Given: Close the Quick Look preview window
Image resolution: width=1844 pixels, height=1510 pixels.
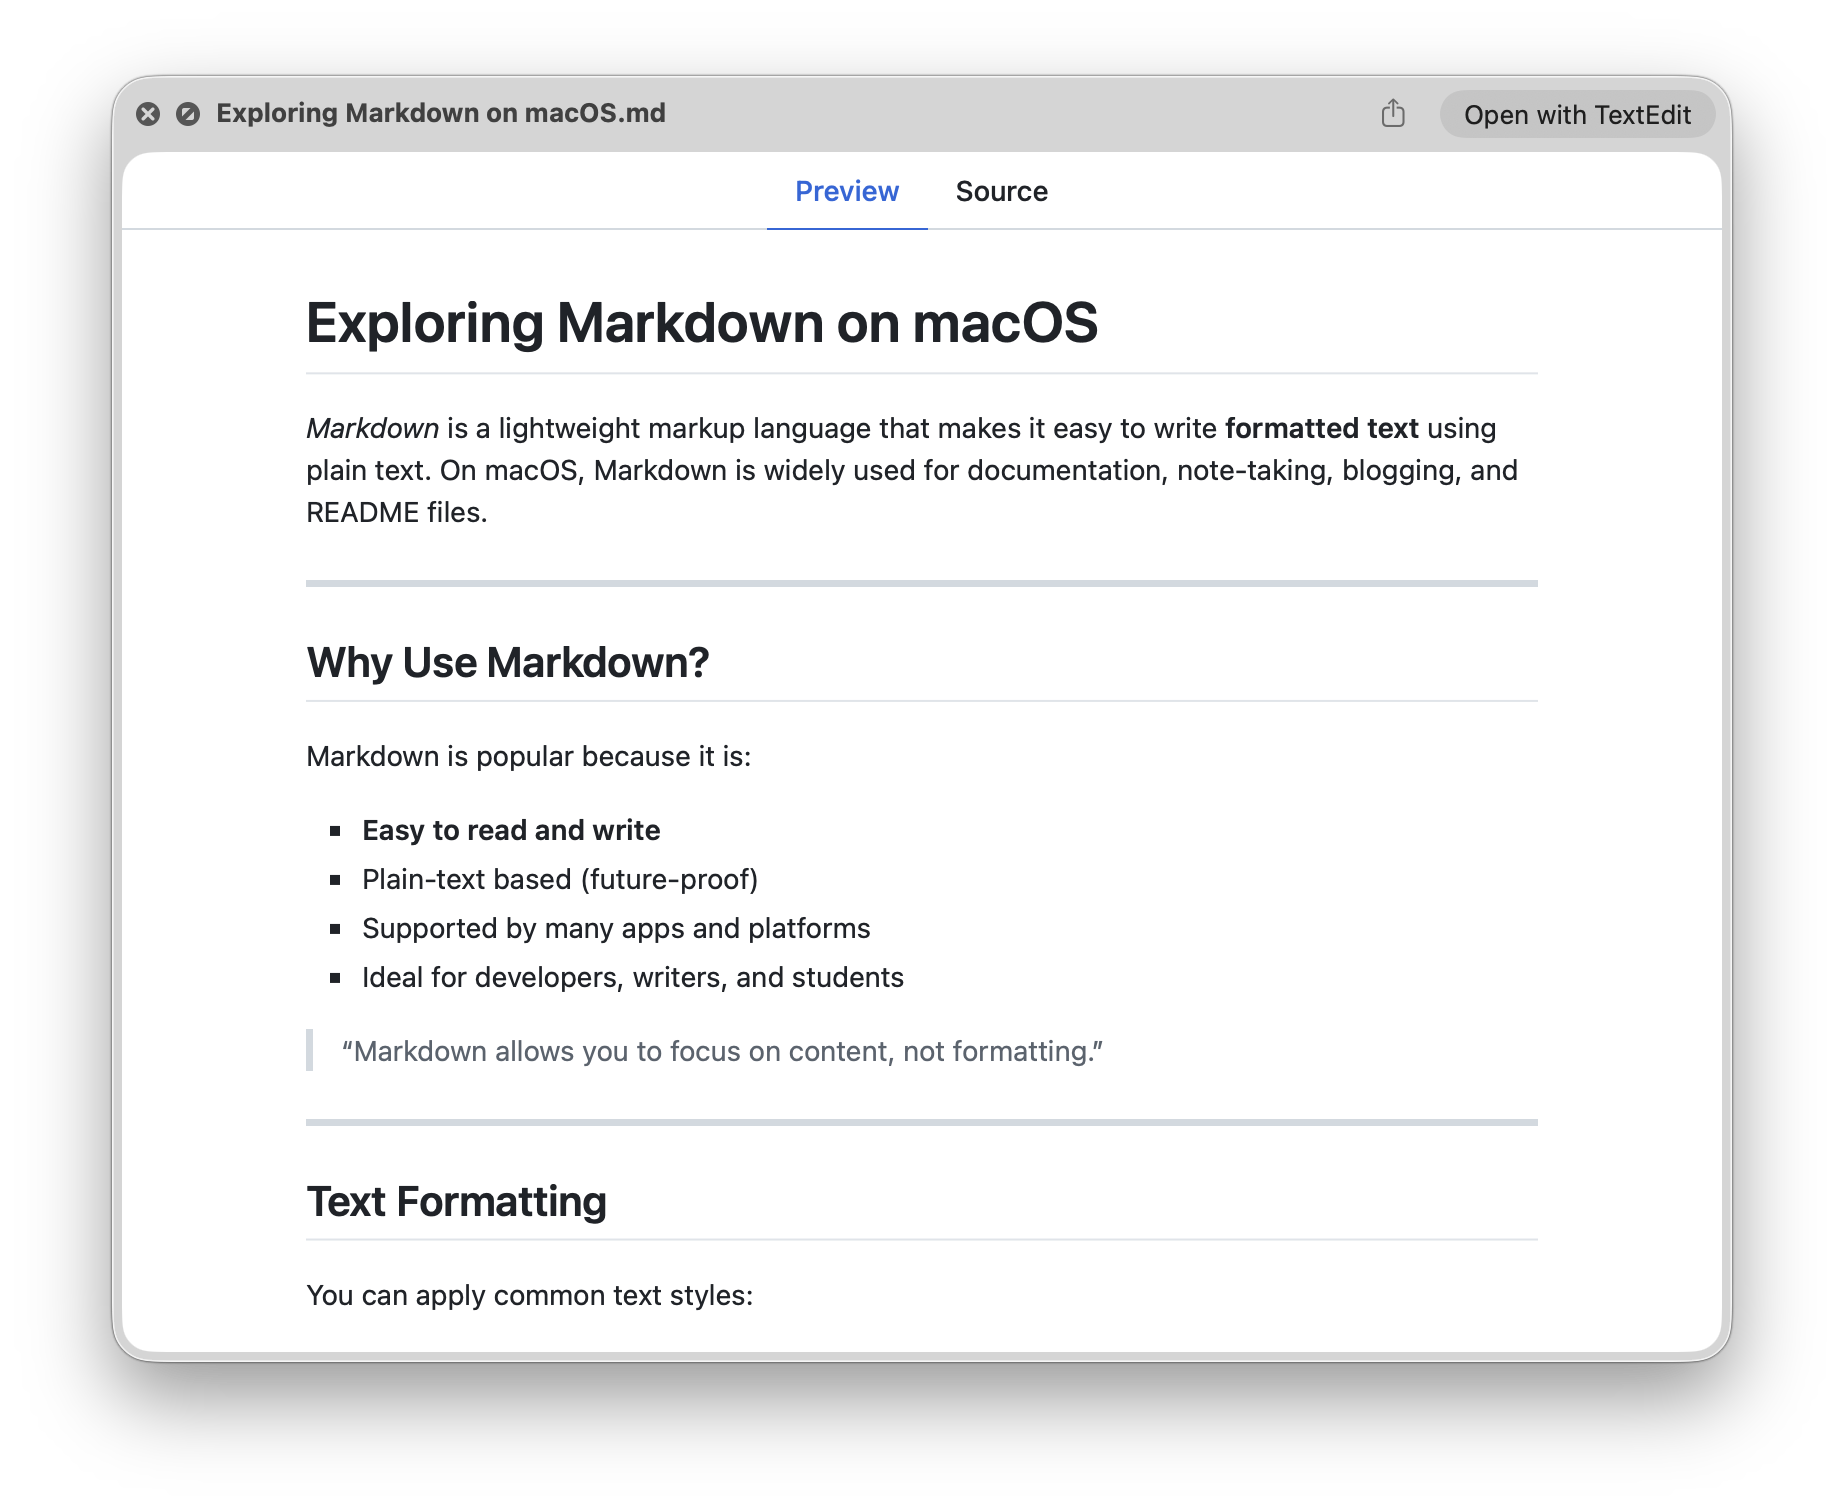Looking at the screenshot, I should point(148,114).
